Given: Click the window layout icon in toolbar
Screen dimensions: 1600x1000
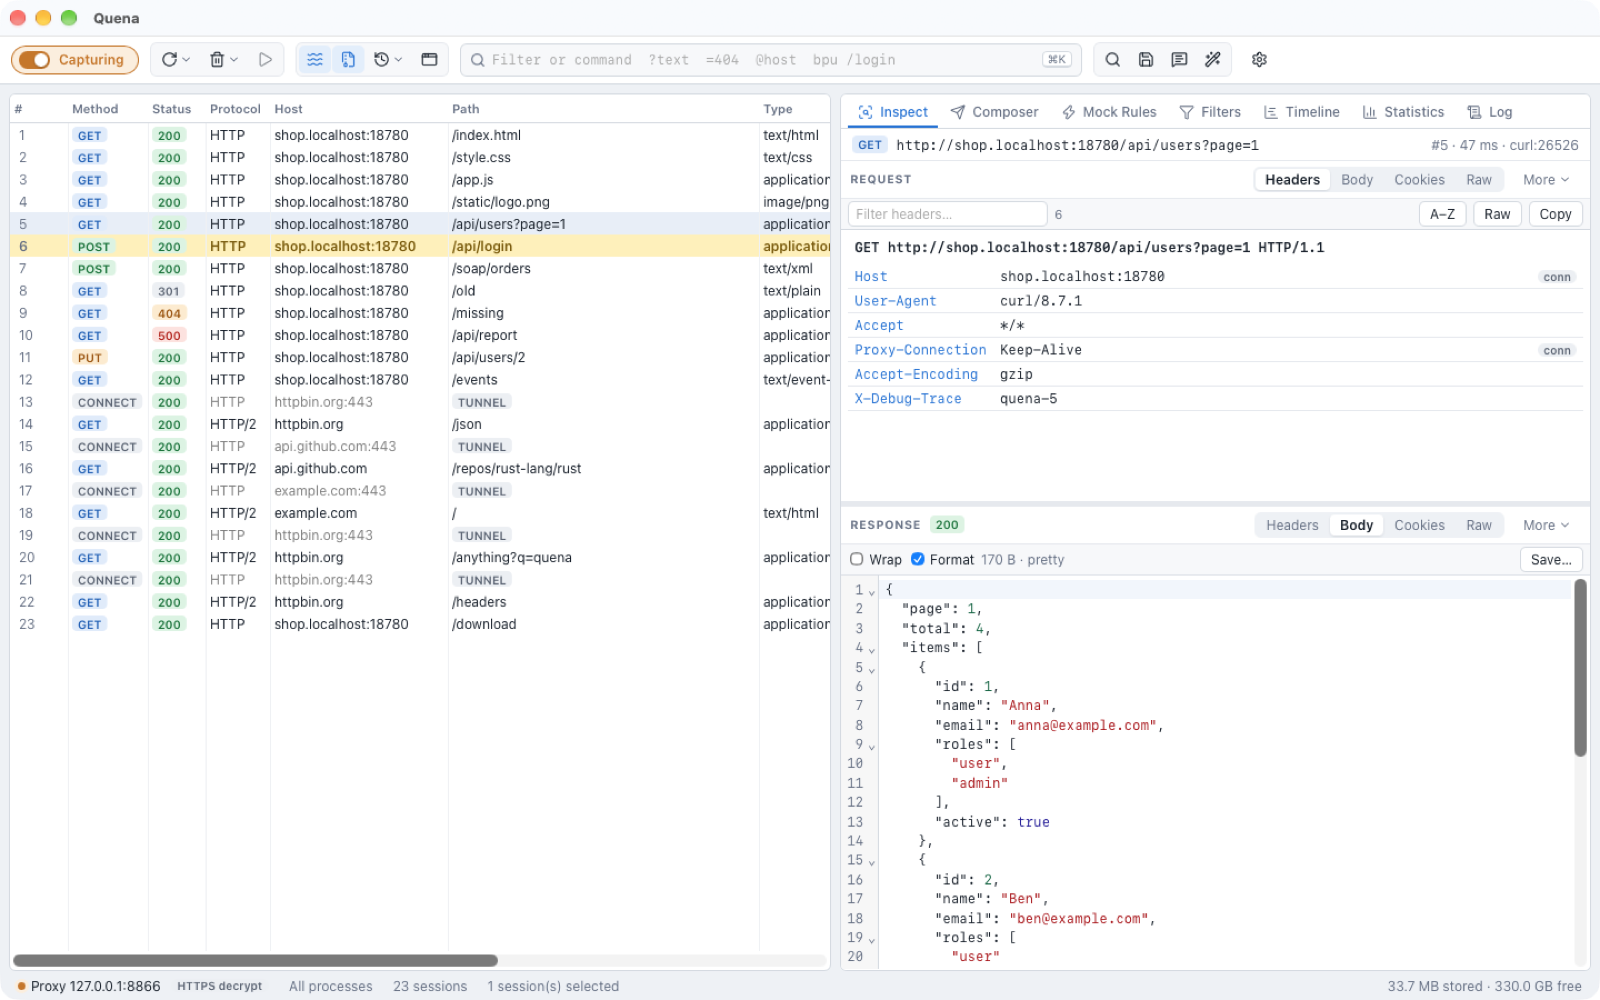Looking at the screenshot, I should pyautogui.click(x=429, y=60).
